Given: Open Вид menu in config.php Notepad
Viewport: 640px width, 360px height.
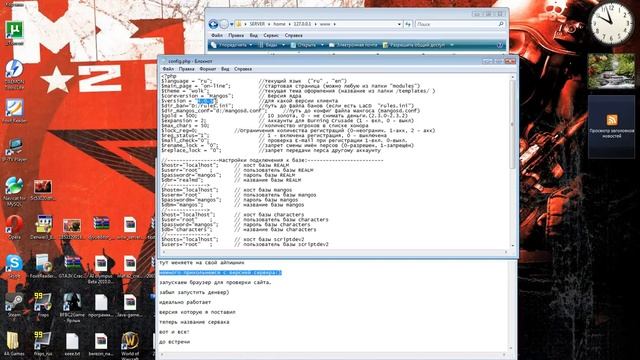Looking at the screenshot, I should 225,69.
